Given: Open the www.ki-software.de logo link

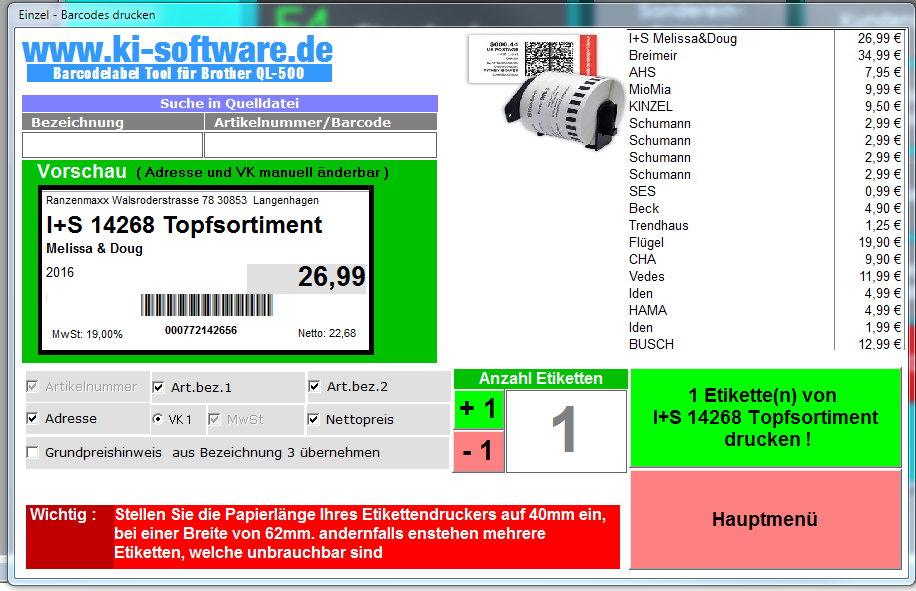Looking at the screenshot, I should point(178,57).
